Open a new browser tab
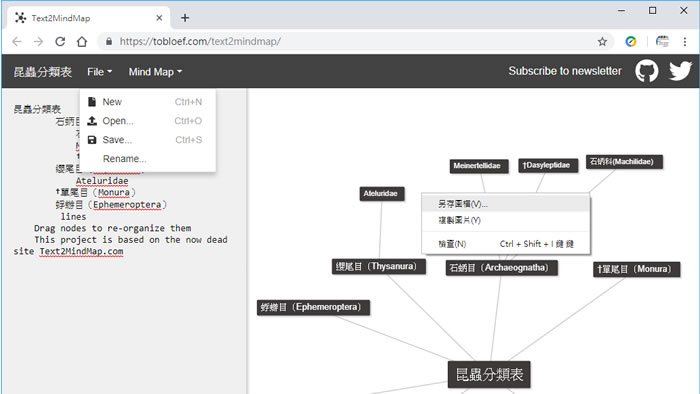 [185, 18]
